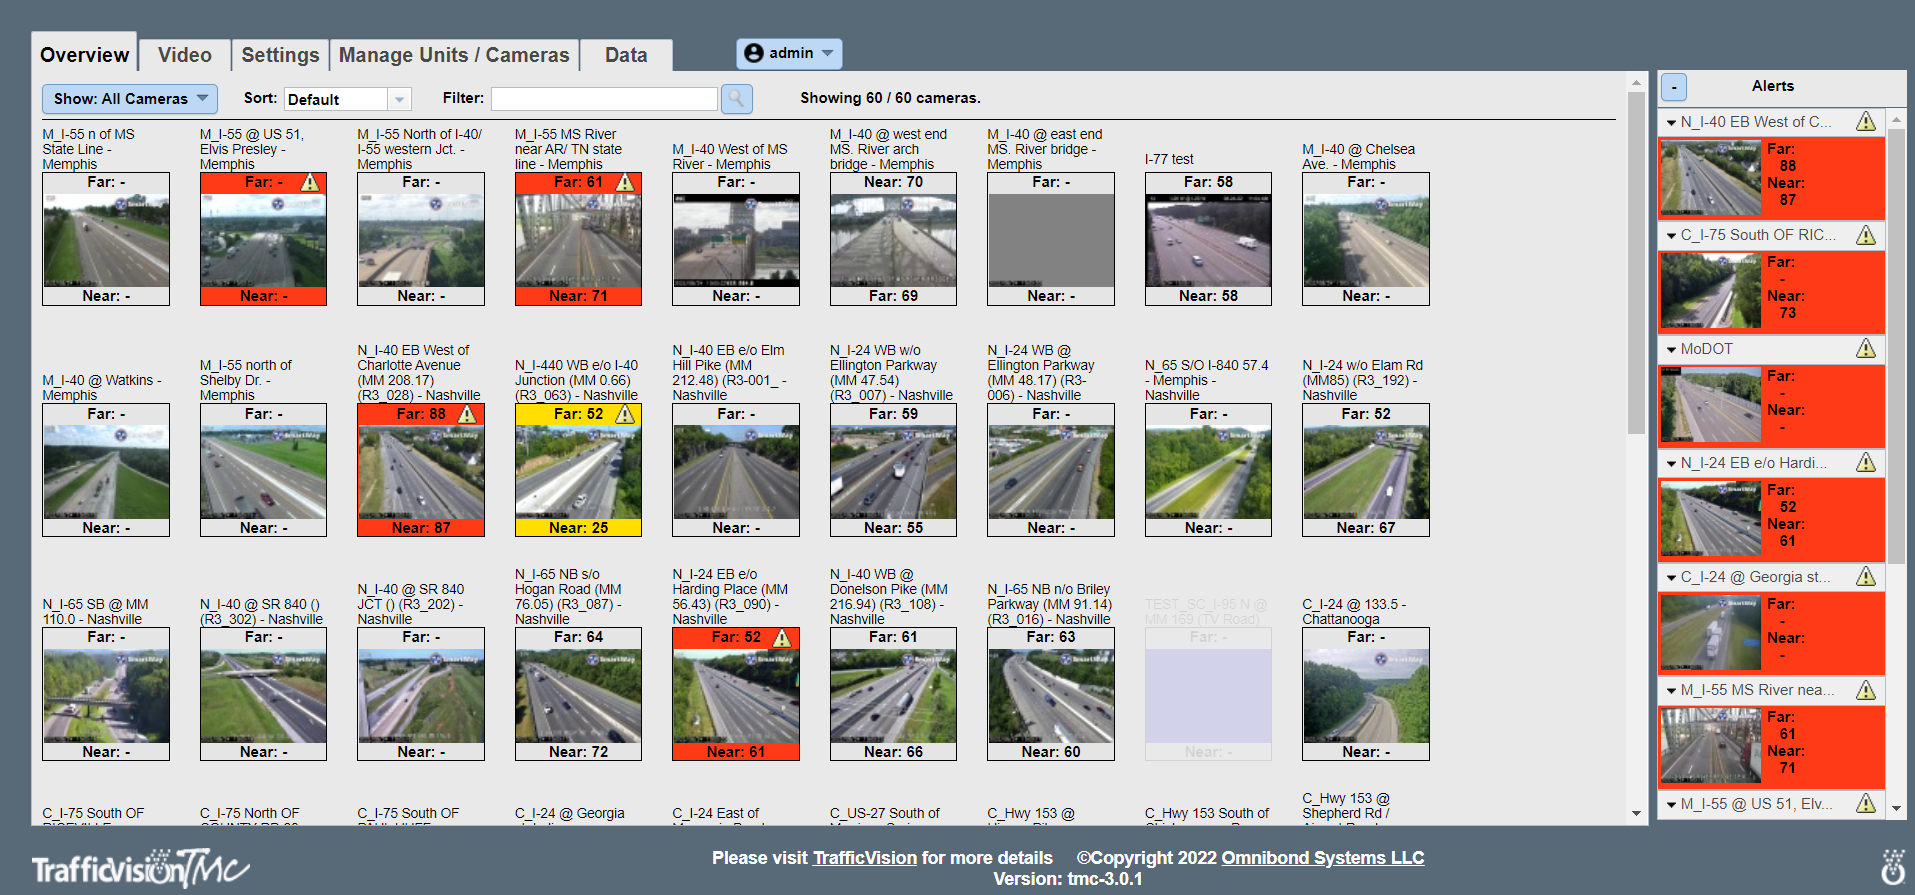This screenshot has height=895, width=1915.
Task: Click the warning triangle on the C_I-24 @ Georgia st... alert
Action: (x=1866, y=577)
